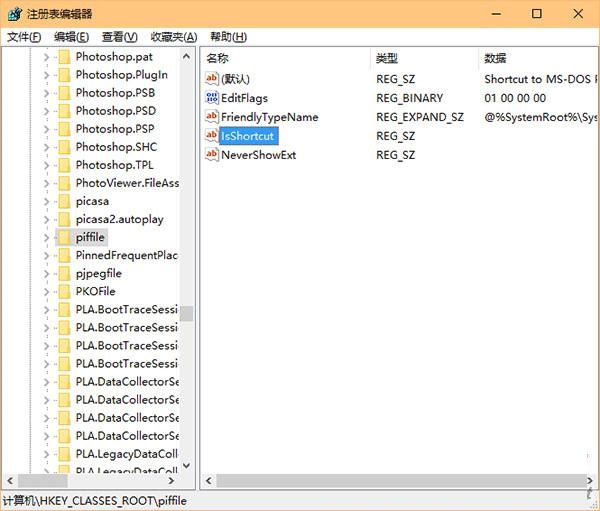Image resolution: width=600 pixels, height=511 pixels.
Task: Open the 文件(F) menu
Action: click(24, 37)
